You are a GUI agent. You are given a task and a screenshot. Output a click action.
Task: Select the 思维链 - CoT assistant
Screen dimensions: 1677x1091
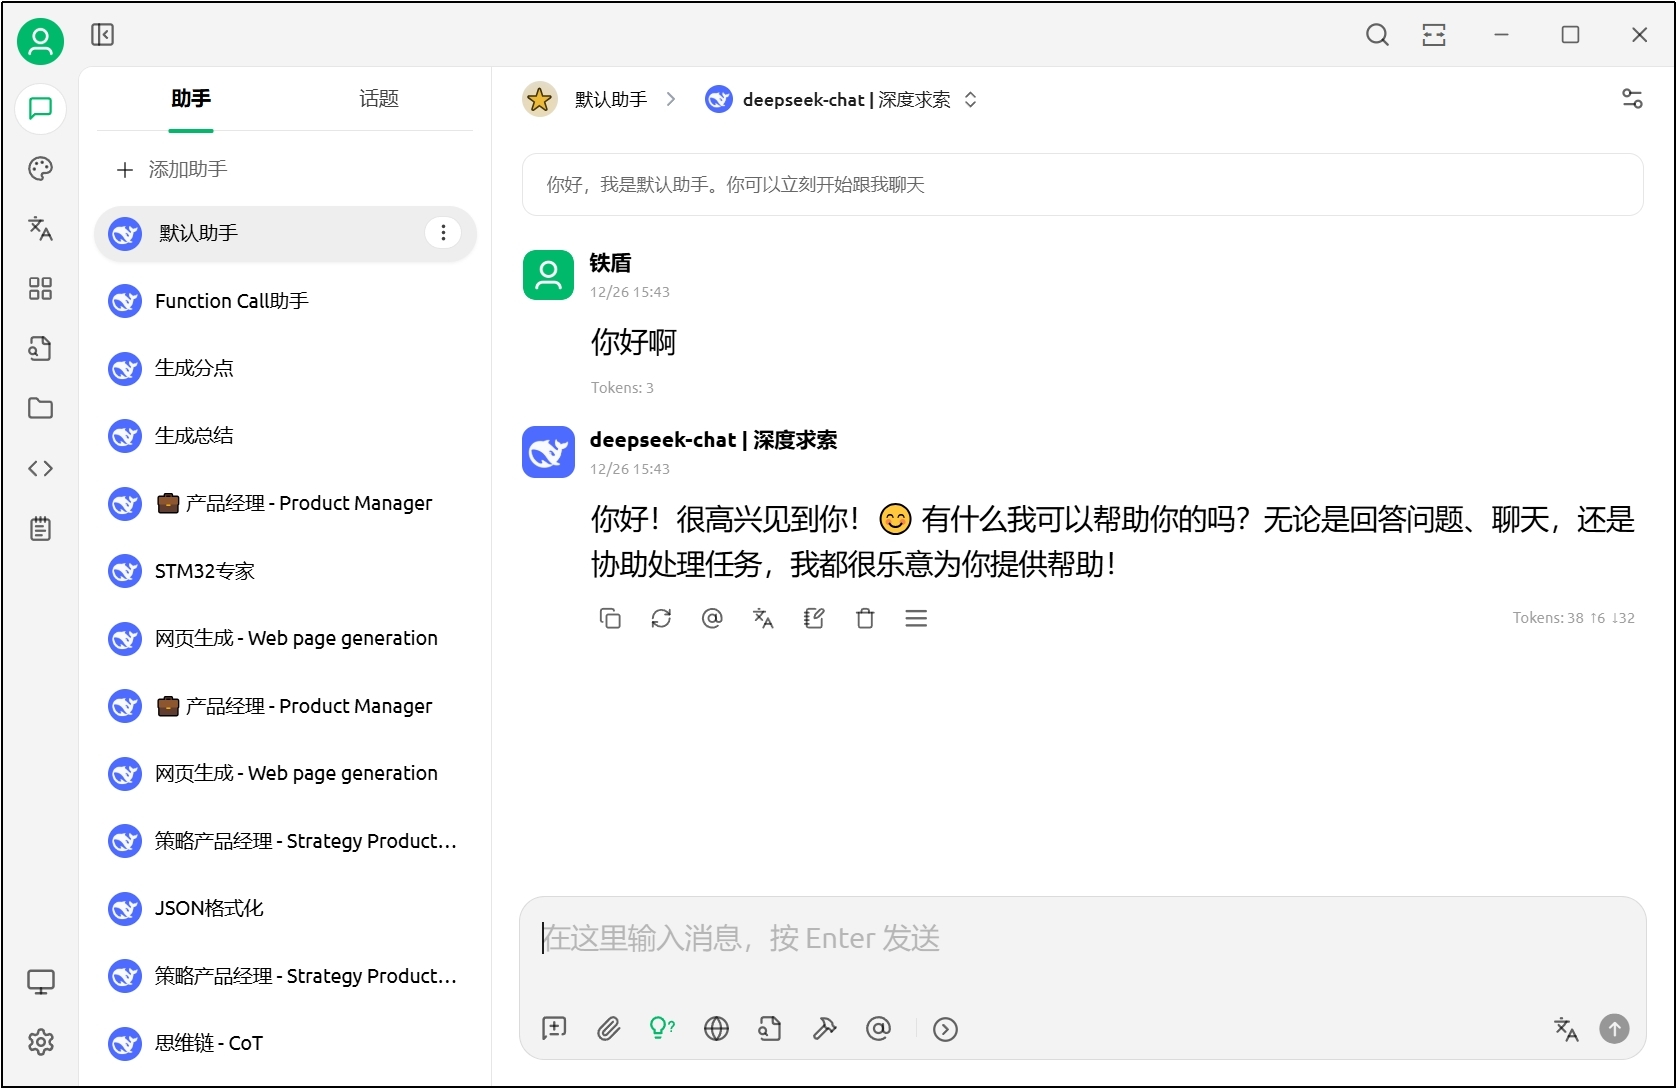pyautogui.click(x=285, y=1043)
